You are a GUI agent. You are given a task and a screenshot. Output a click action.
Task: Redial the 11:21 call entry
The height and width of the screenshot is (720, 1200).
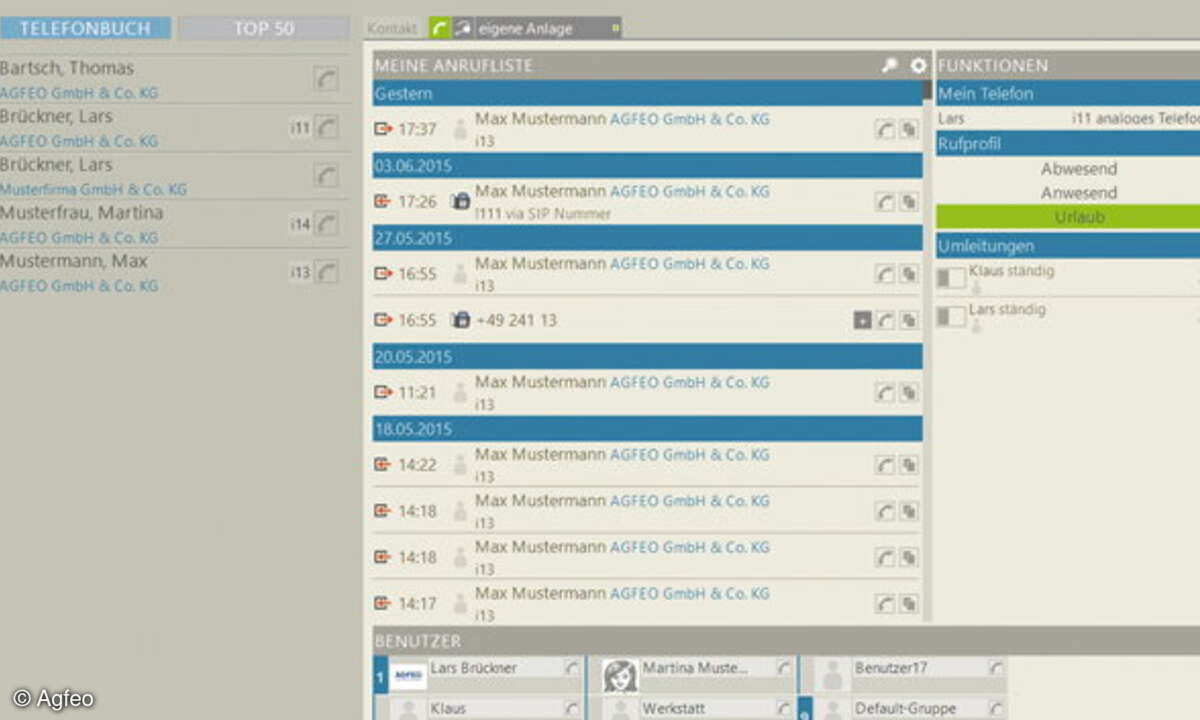885,393
